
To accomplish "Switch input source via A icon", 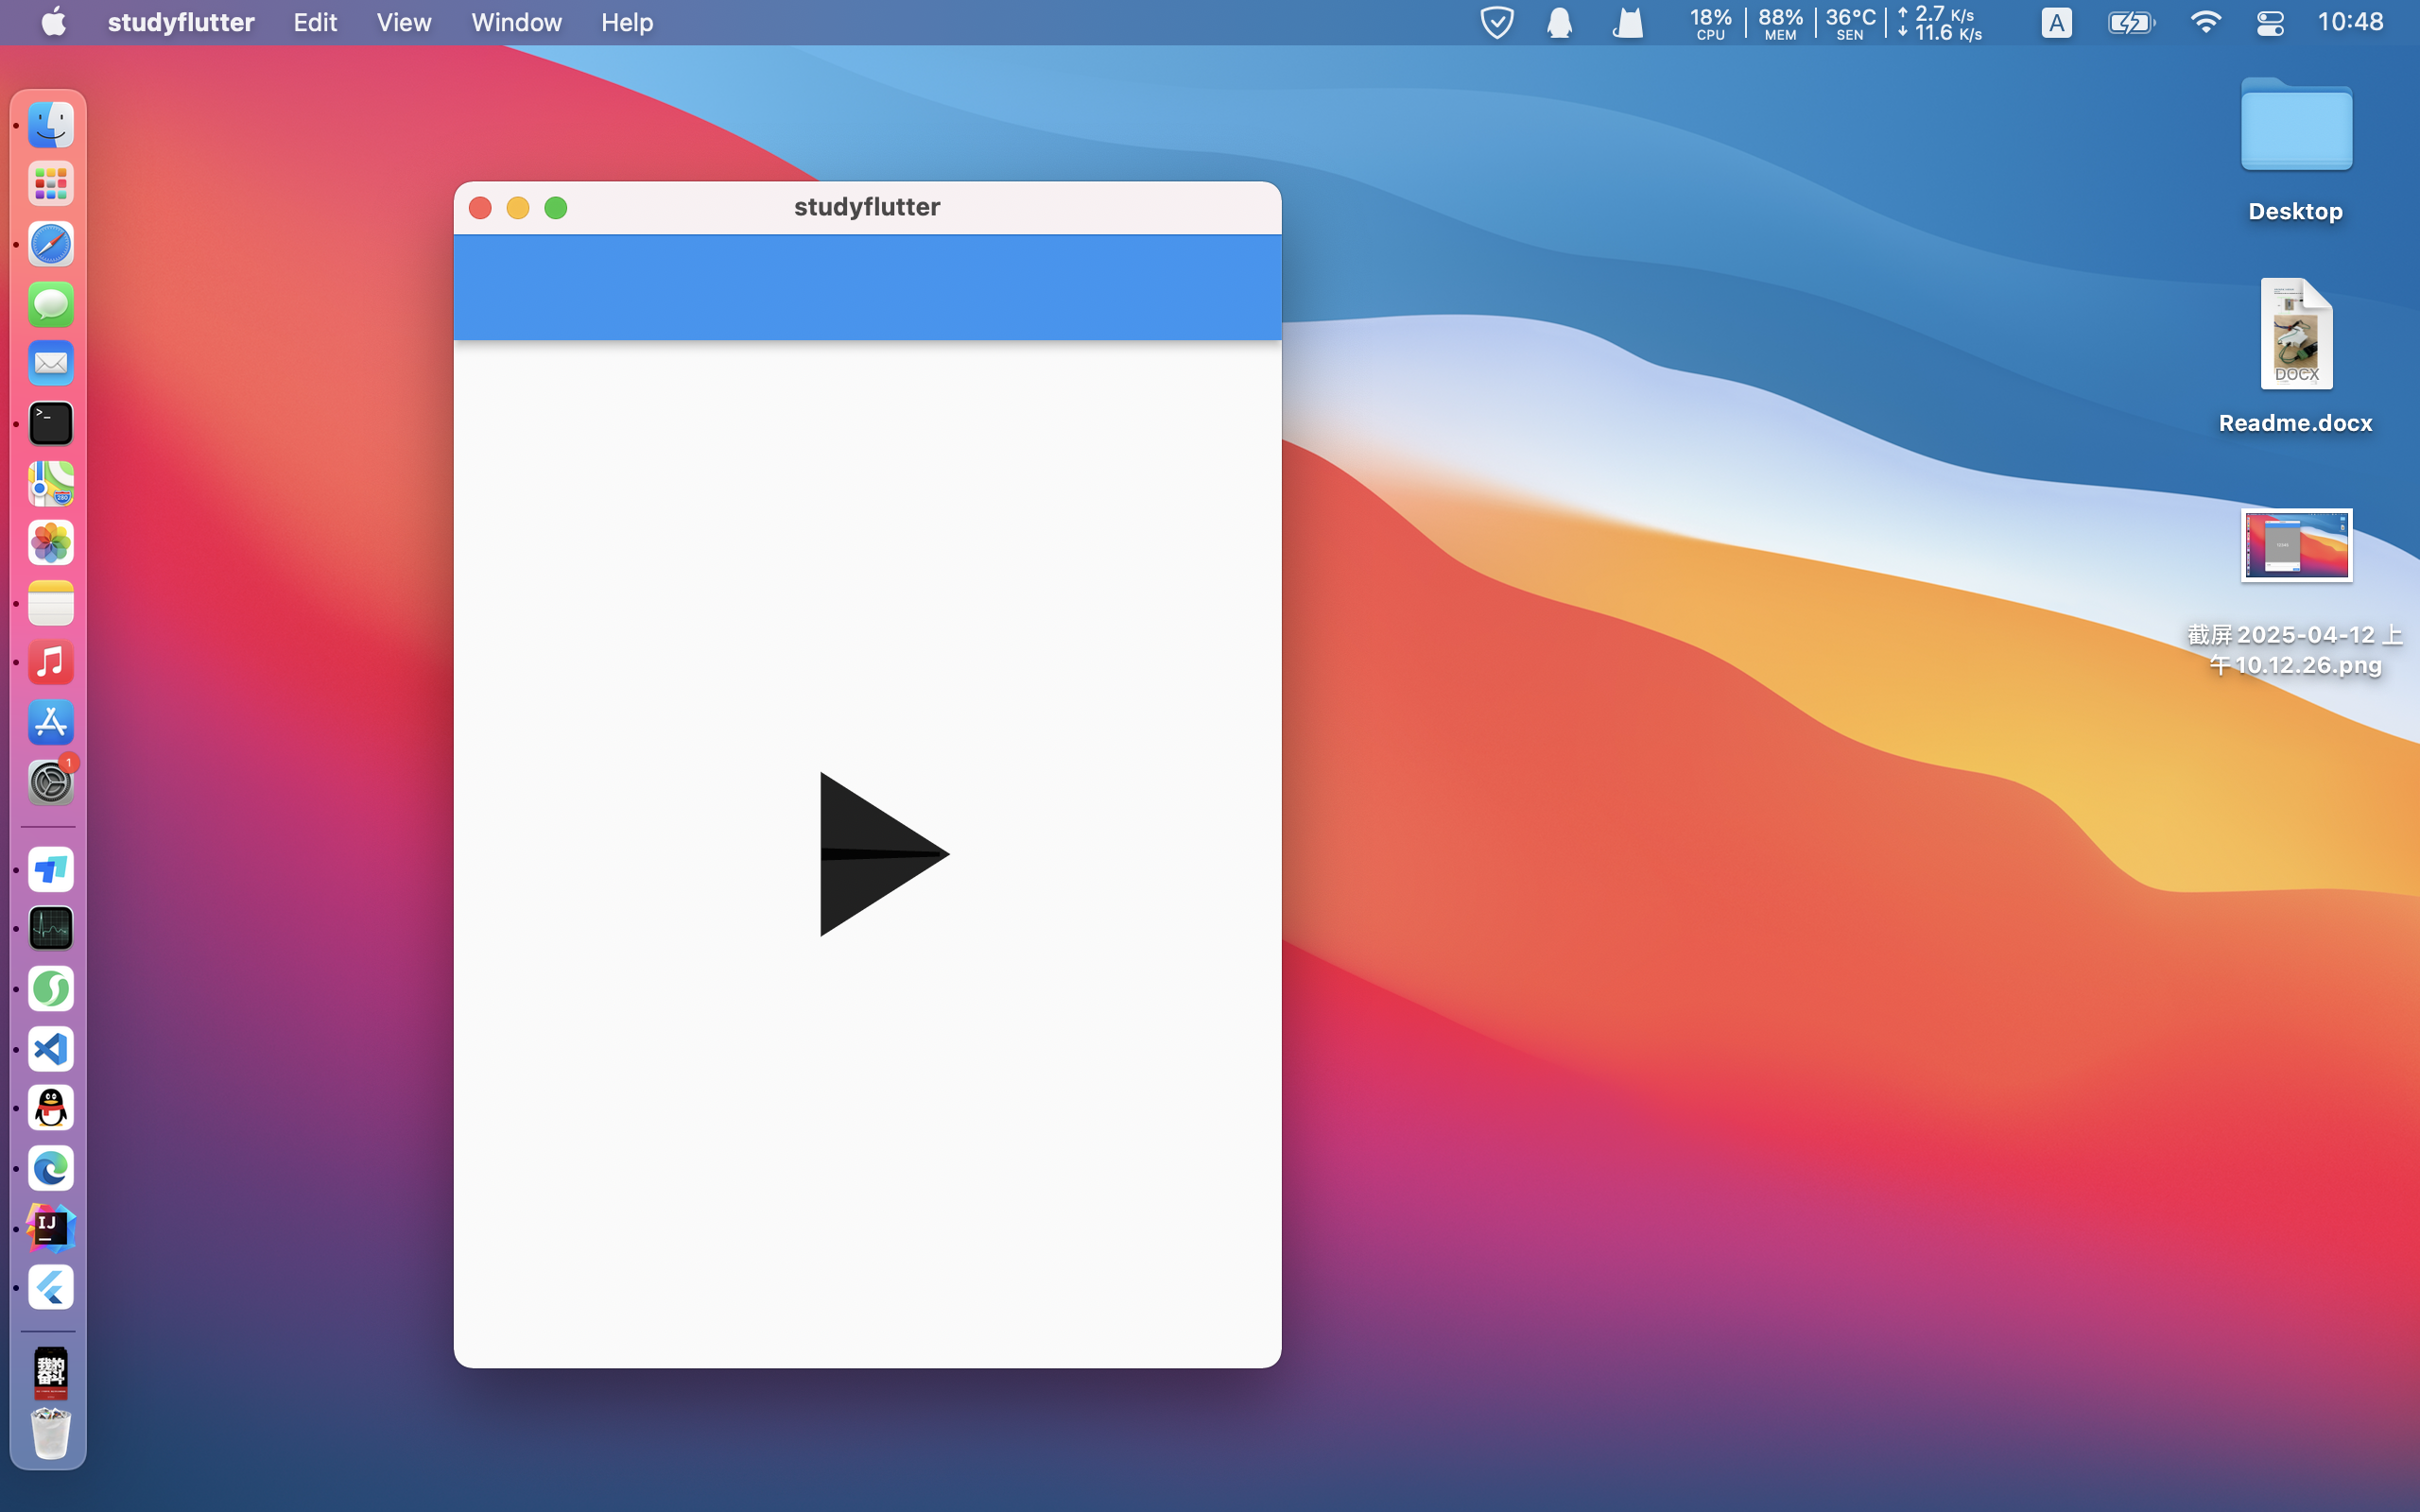I will point(2056,22).
